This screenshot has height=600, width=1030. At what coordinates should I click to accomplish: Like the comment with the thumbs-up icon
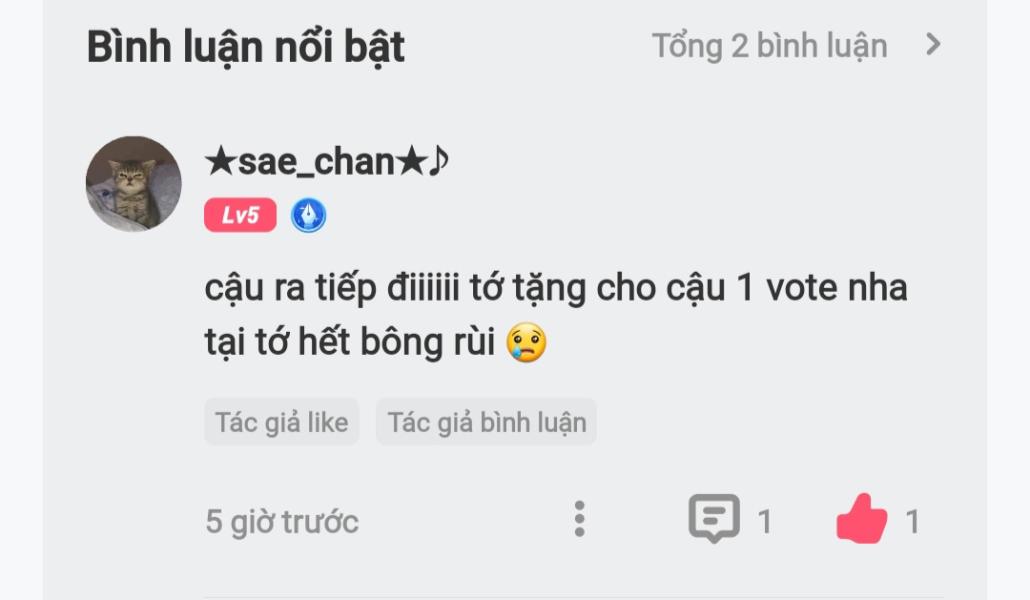861,519
